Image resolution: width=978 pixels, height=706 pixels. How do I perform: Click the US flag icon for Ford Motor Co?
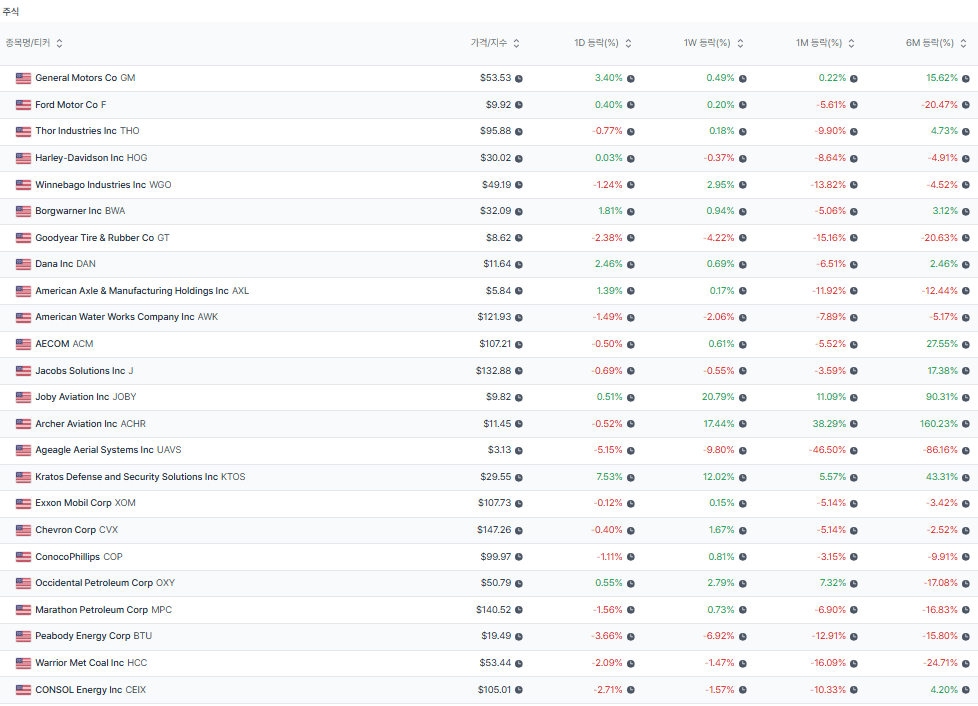pyautogui.click(x=23, y=105)
